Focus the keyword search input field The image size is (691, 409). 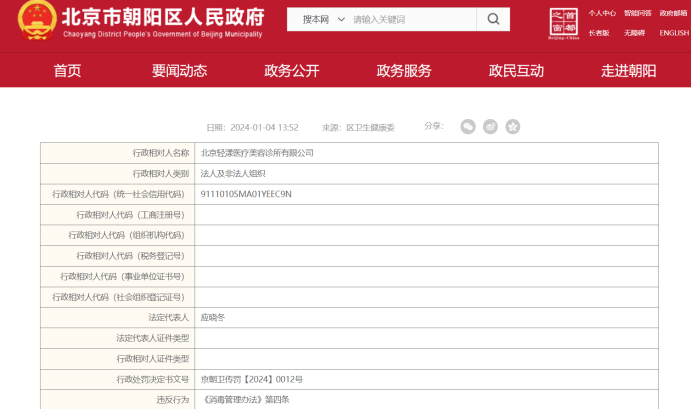[413, 19]
